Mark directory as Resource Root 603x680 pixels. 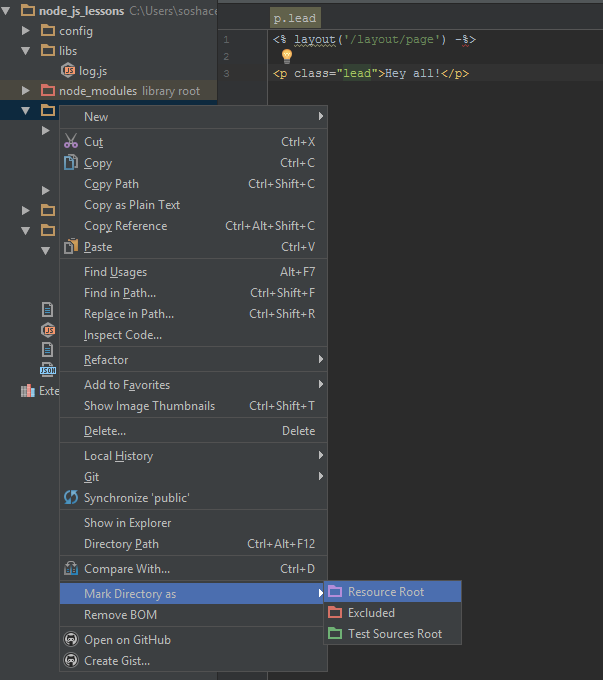tap(393, 592)
